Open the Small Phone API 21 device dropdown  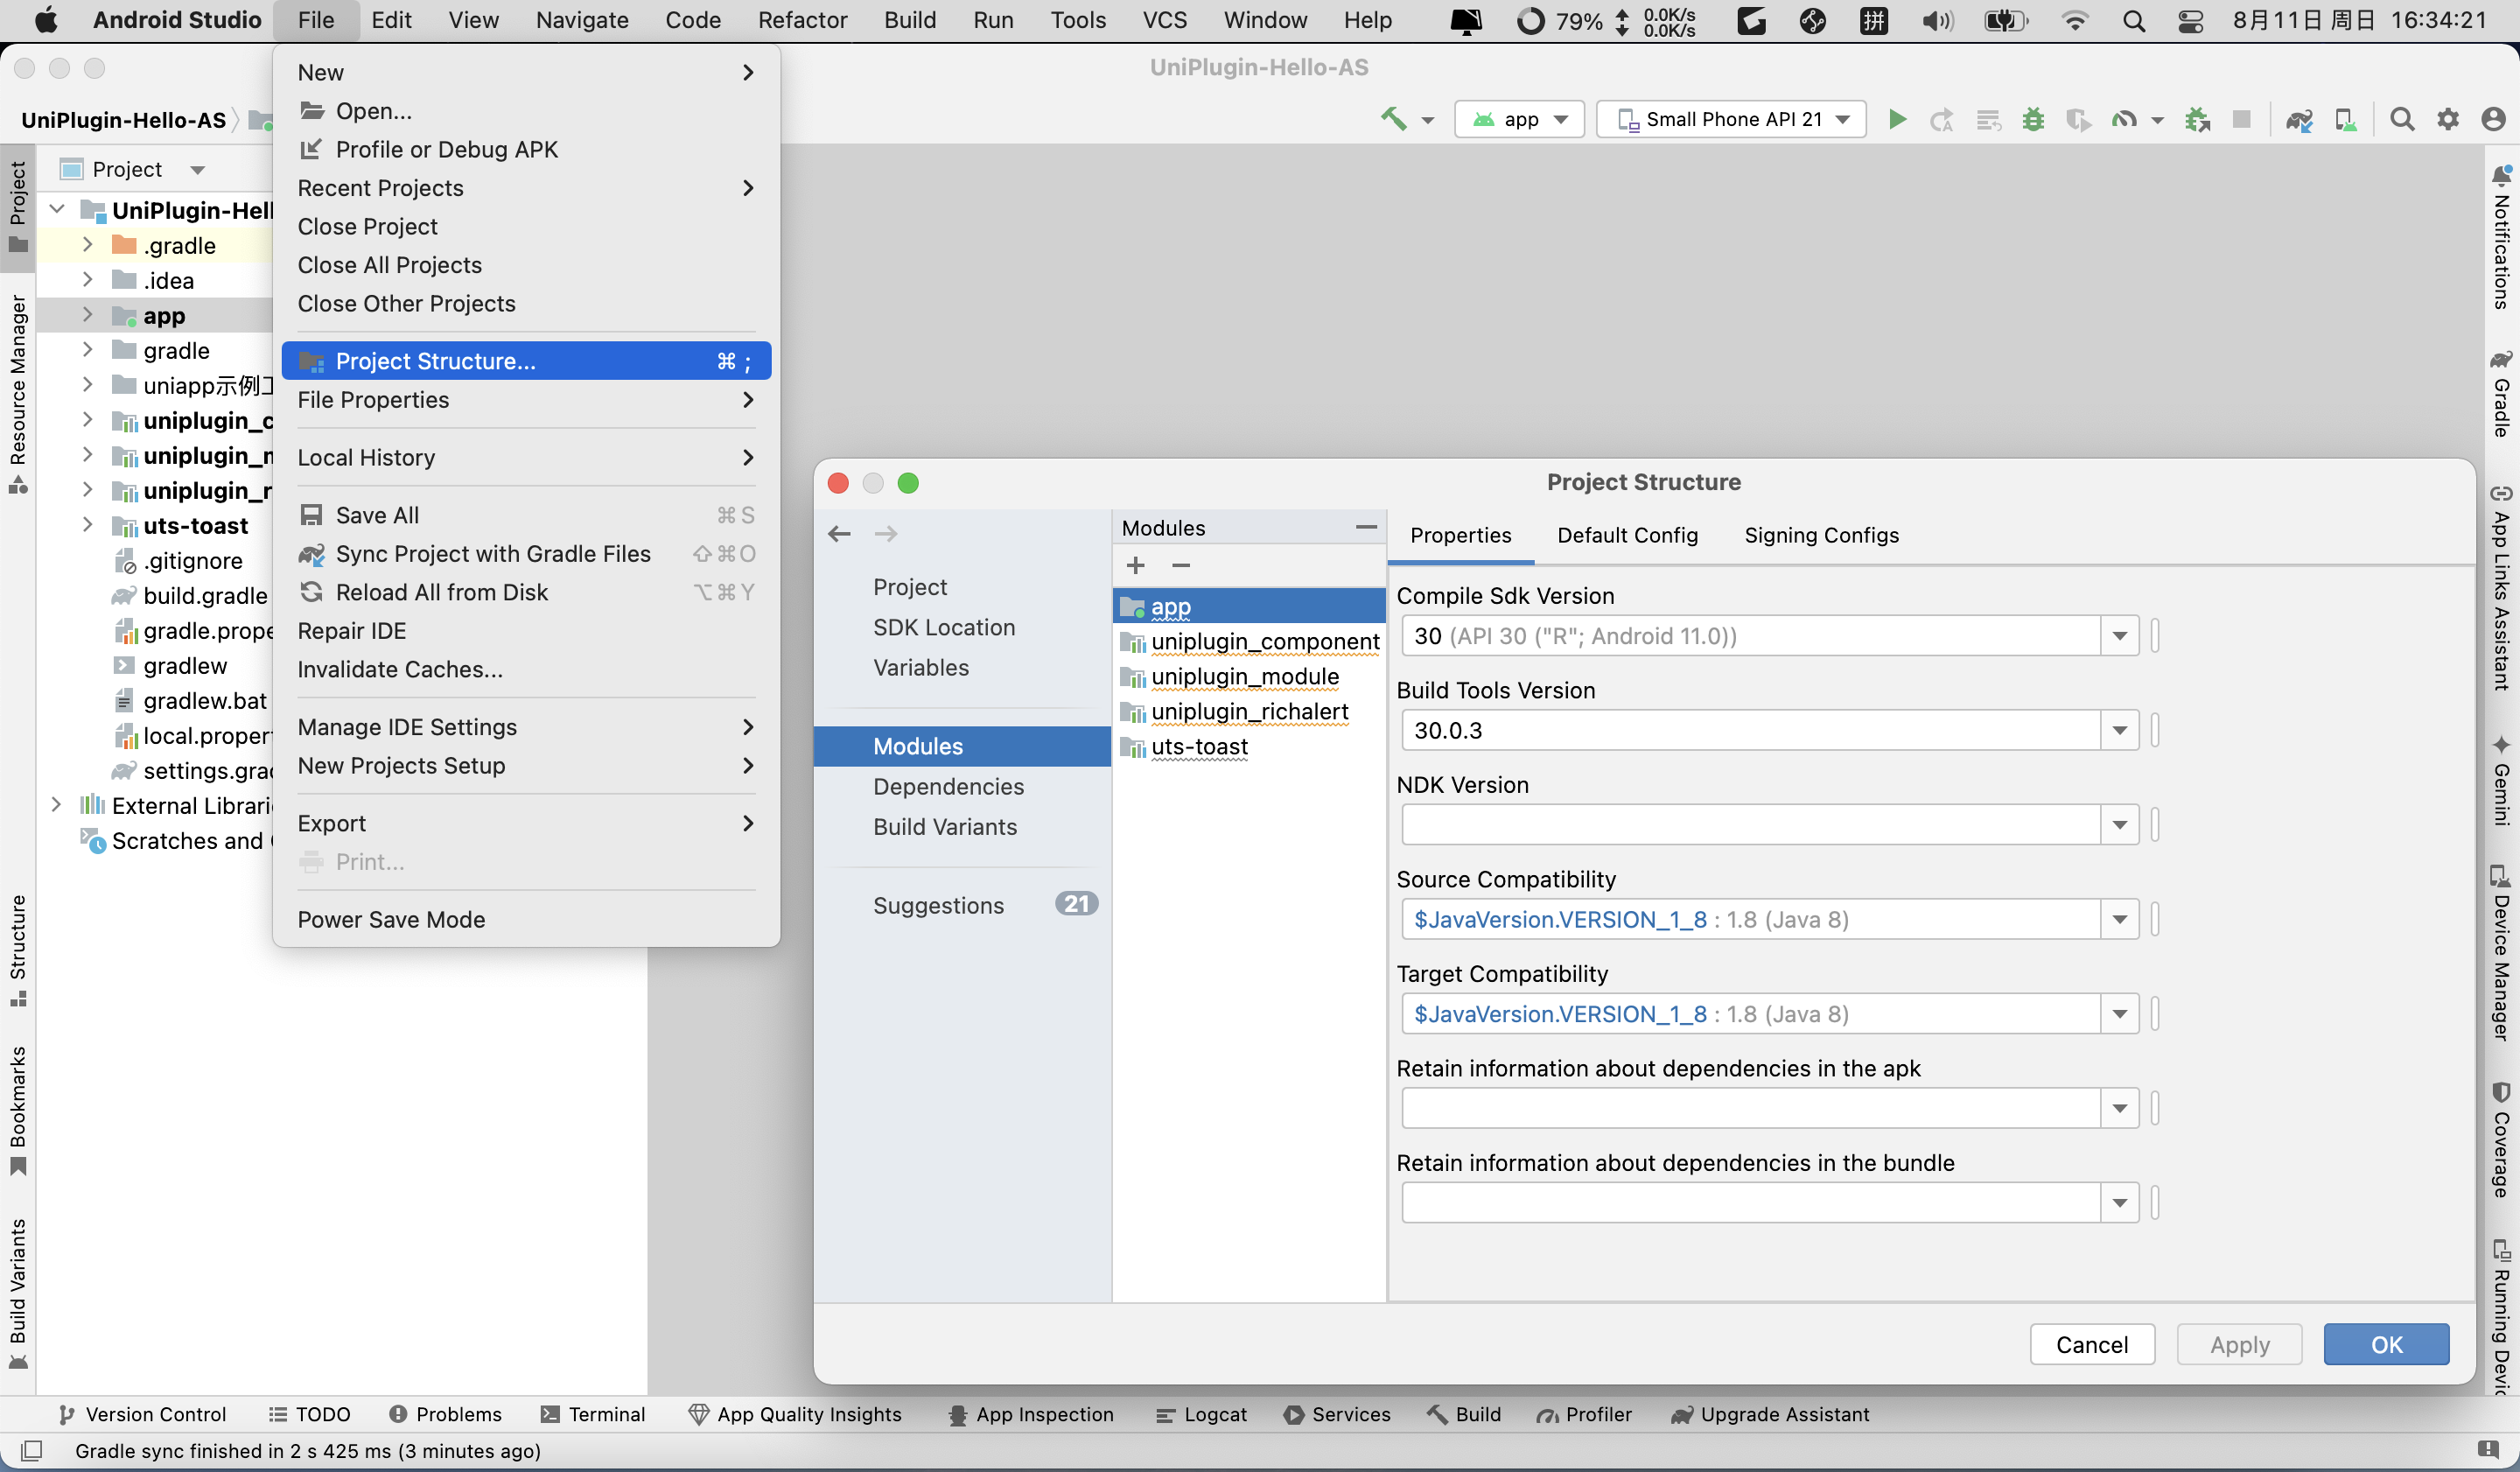[x=1731, y=120]
